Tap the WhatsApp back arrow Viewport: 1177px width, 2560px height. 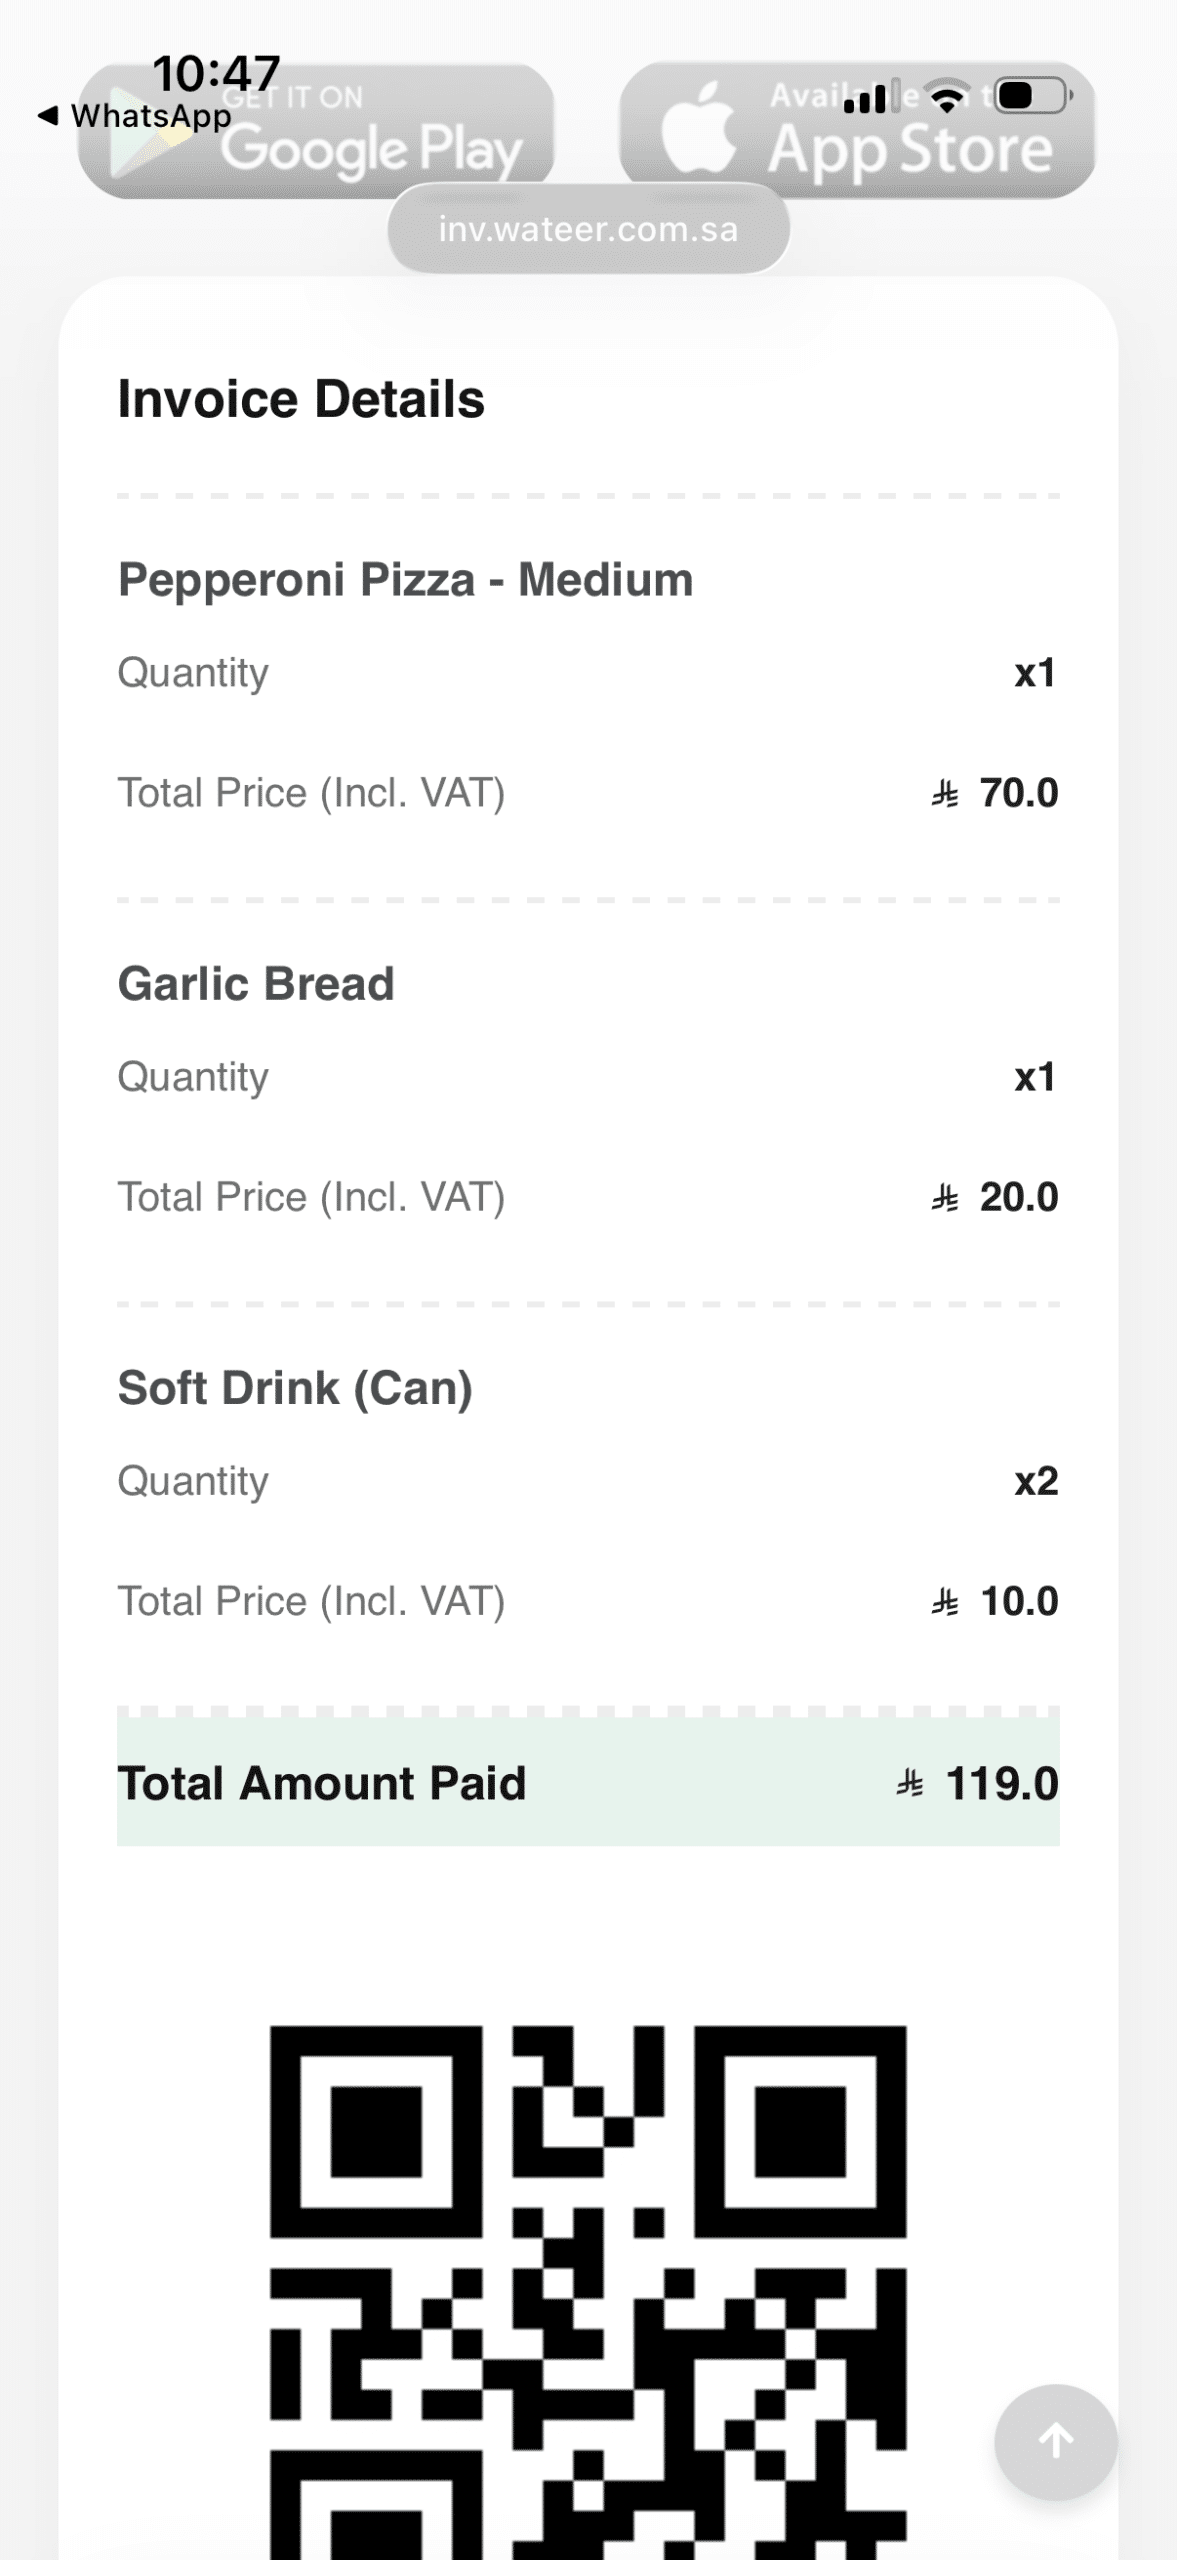pyautogui.click(x=47, y=116)
